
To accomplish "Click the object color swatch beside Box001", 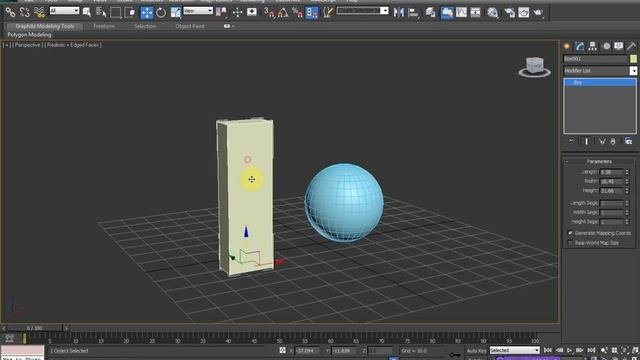I will (633, 59).
